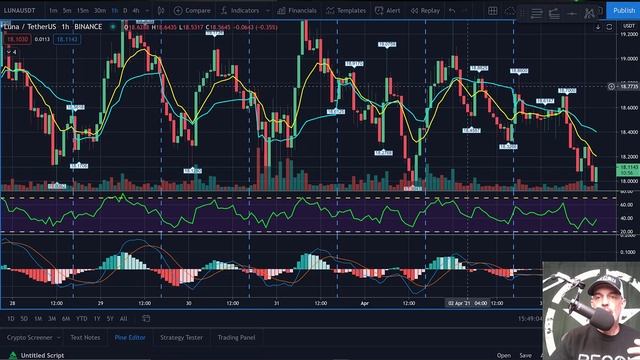640x360 pixels.
Task: Click the crosshair plus icon at 18.7735
Action: (611, 86)
